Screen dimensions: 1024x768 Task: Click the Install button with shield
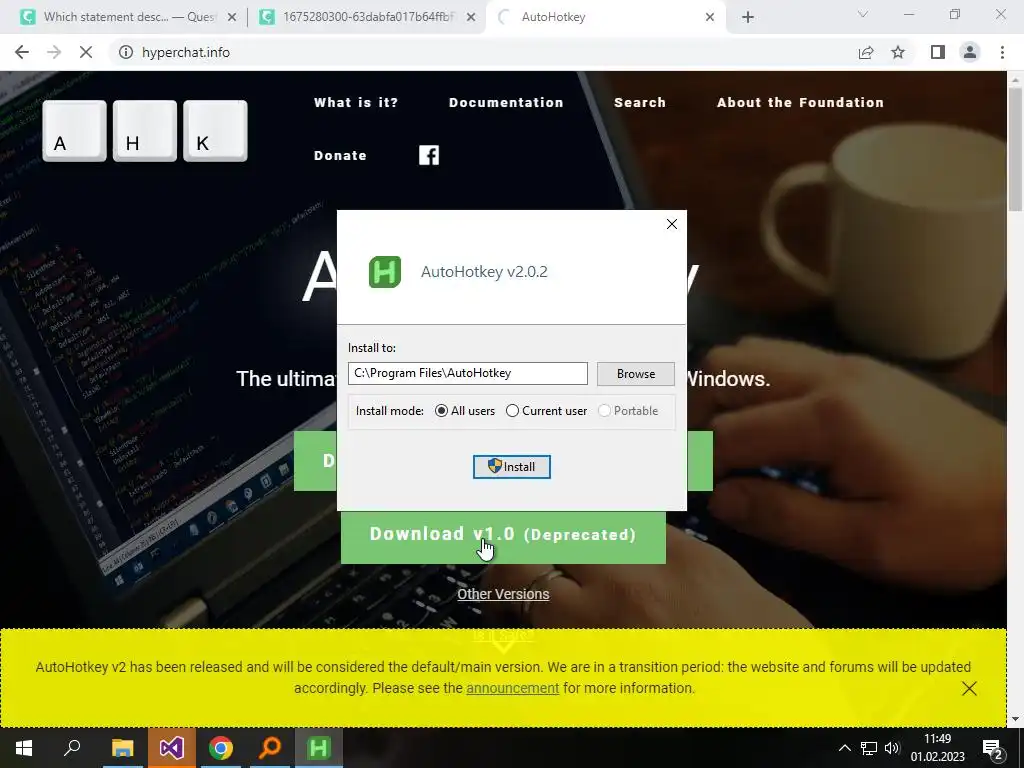(512, 467)
